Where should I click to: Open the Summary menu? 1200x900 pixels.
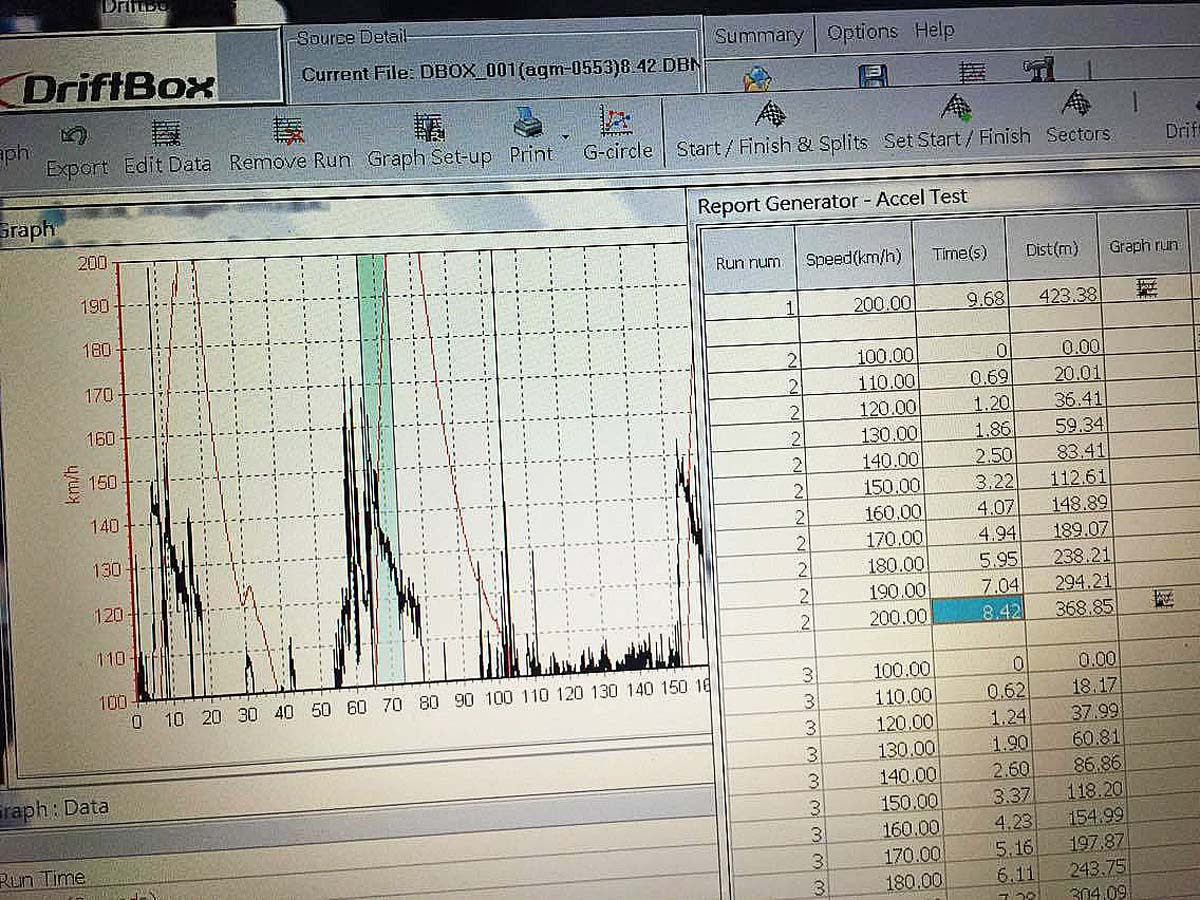click(x=758, y=35)
